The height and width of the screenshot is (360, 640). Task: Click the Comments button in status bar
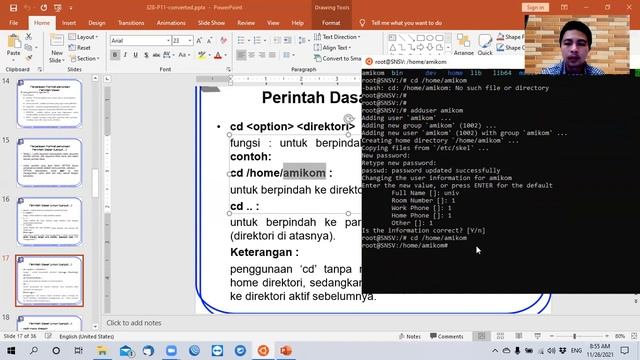[447, 336]
